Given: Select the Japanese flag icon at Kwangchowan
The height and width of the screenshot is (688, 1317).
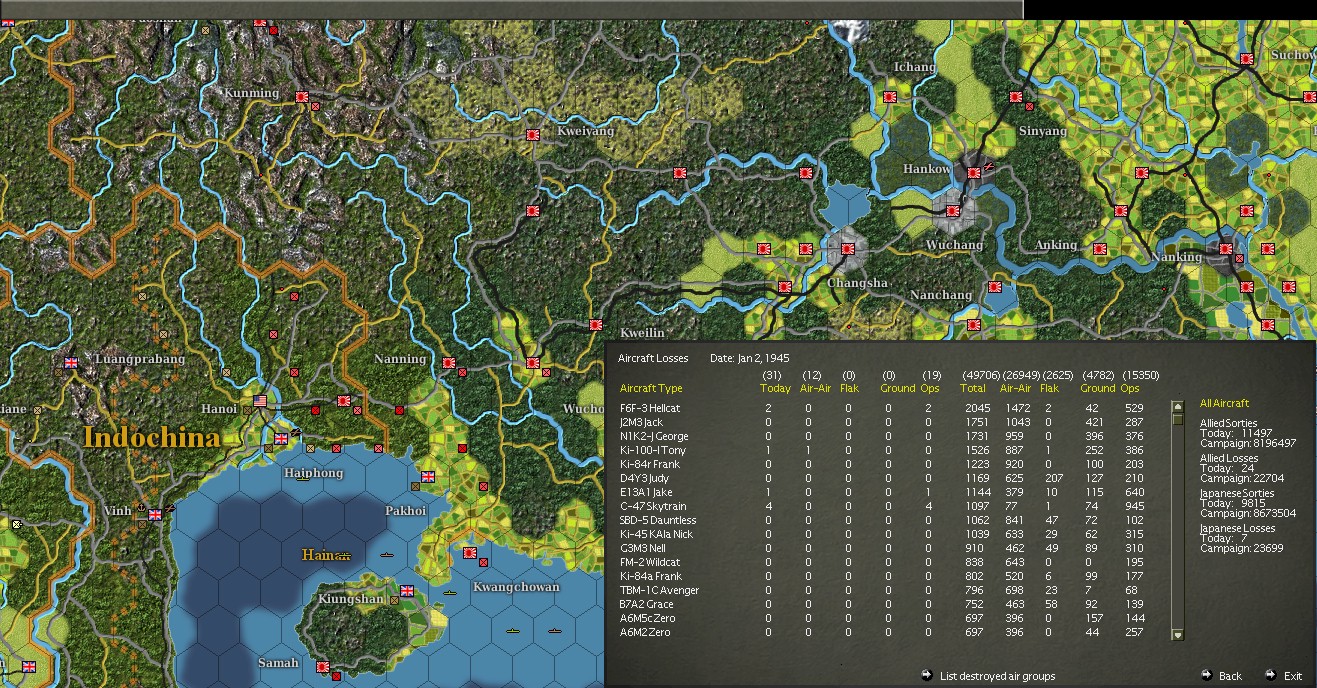Looking at the screenshot, I should (x=470, y=553).
